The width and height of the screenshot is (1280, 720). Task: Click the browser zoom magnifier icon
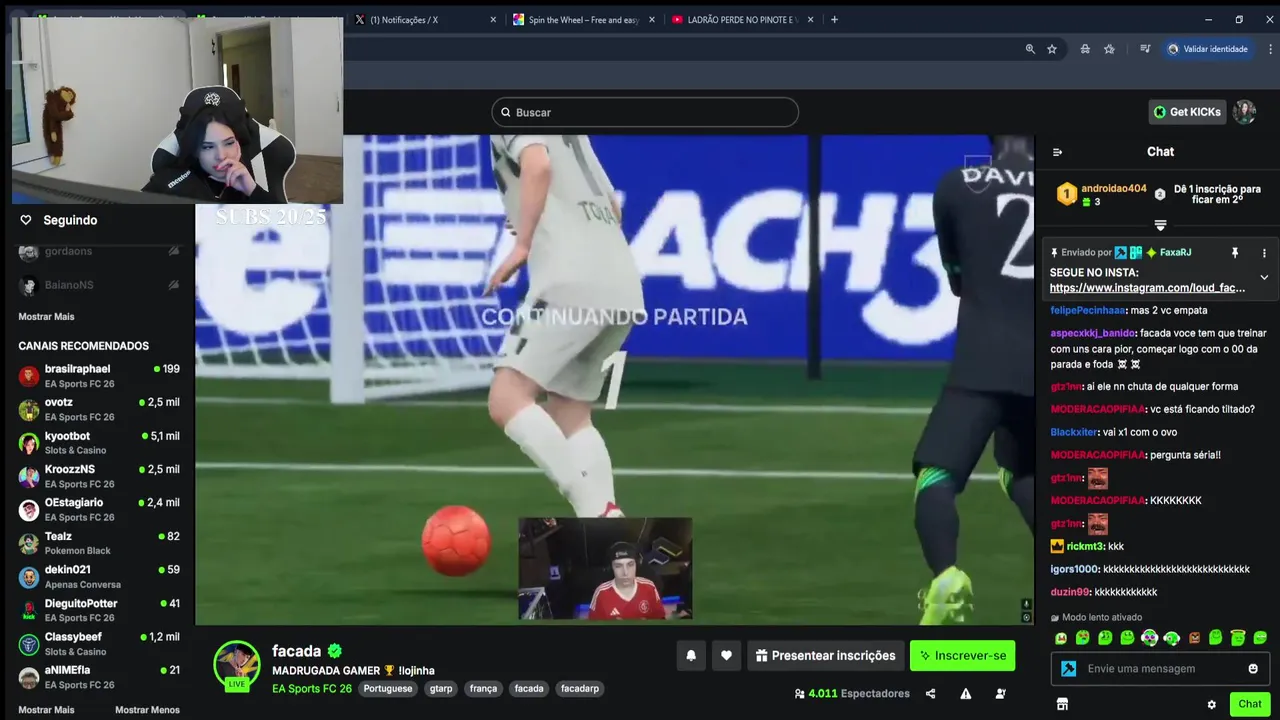(1030, 49)
